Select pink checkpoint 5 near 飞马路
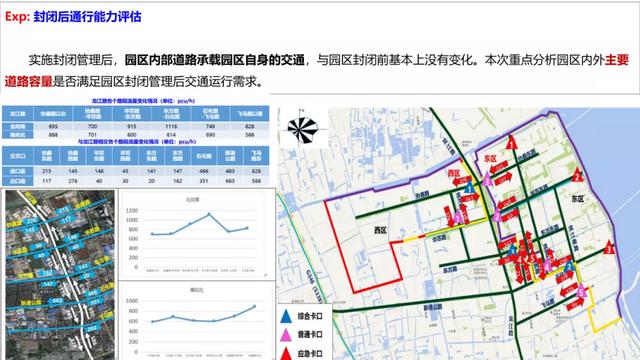 click(582, 291)
